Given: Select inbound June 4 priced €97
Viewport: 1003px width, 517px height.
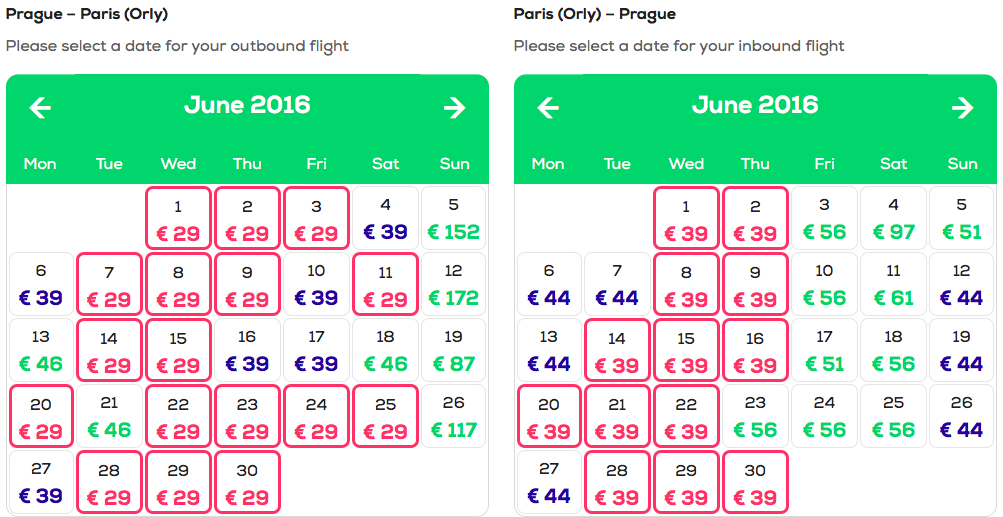Looking at the screenshot, I should click(894, 218).
